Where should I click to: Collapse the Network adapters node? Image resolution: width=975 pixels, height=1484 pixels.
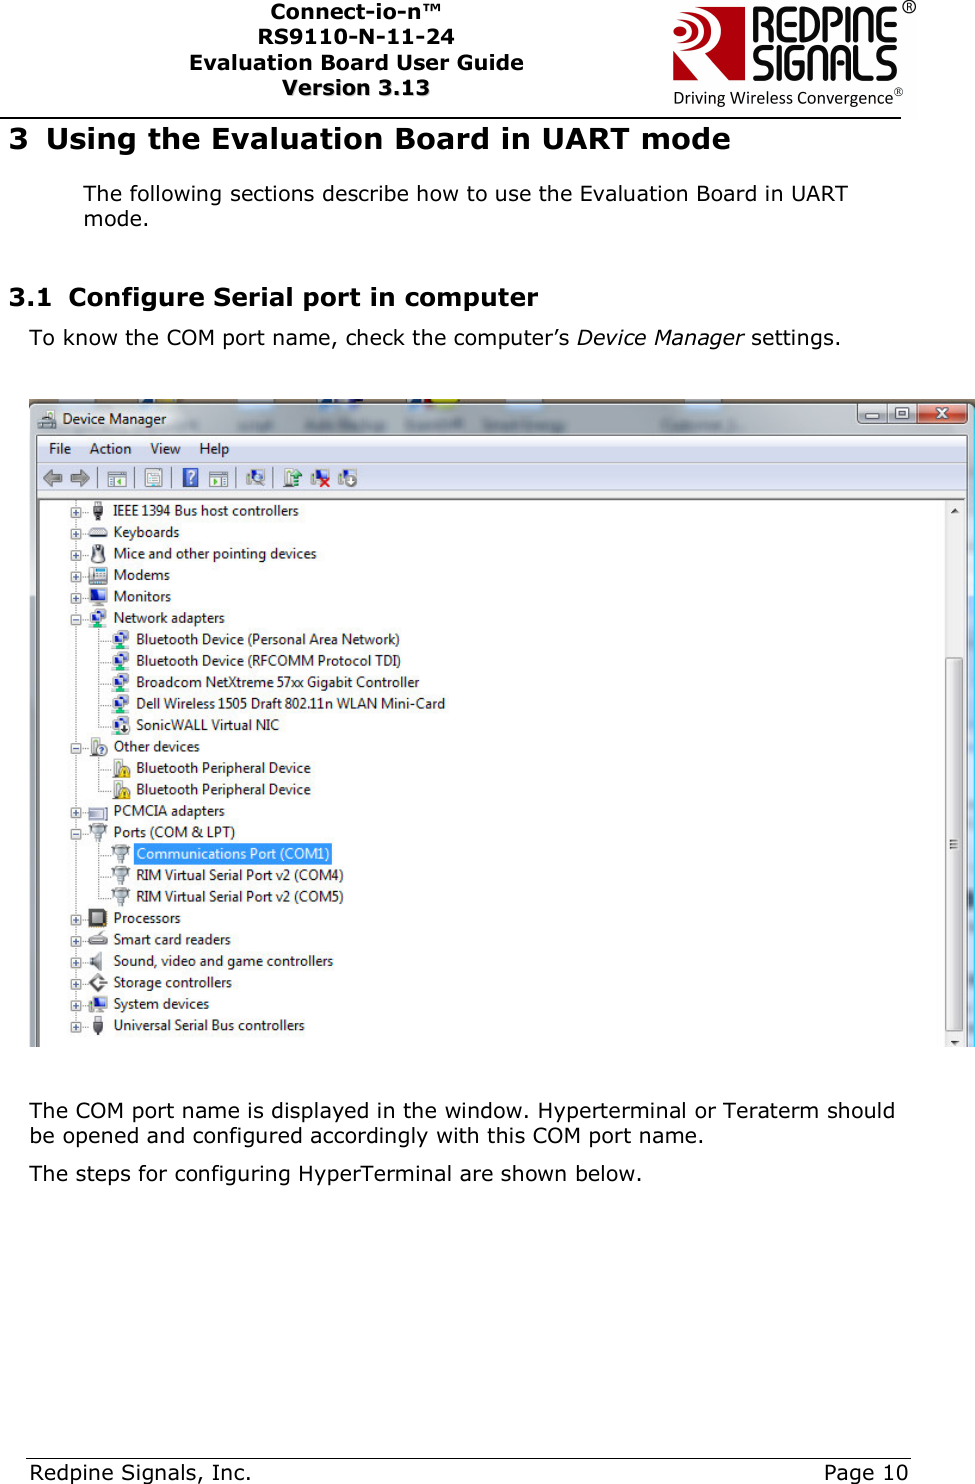pos(76,619)
